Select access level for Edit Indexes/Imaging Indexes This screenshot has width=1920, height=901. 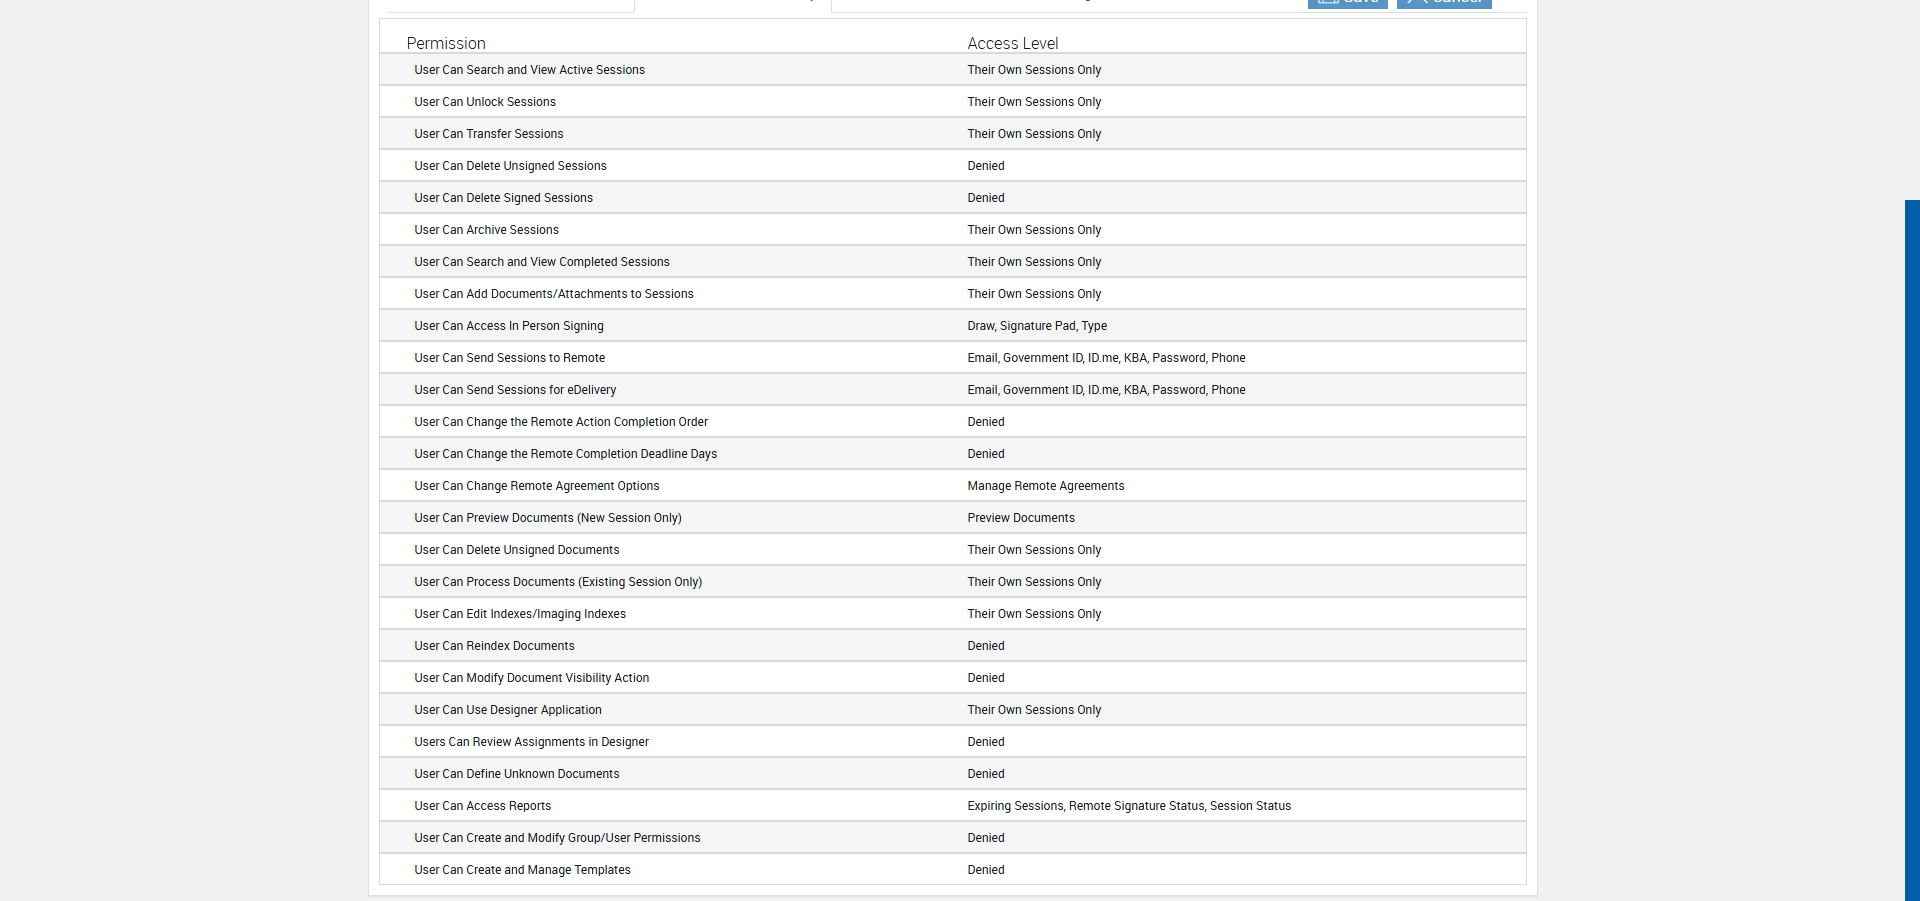click(1034, 614)
